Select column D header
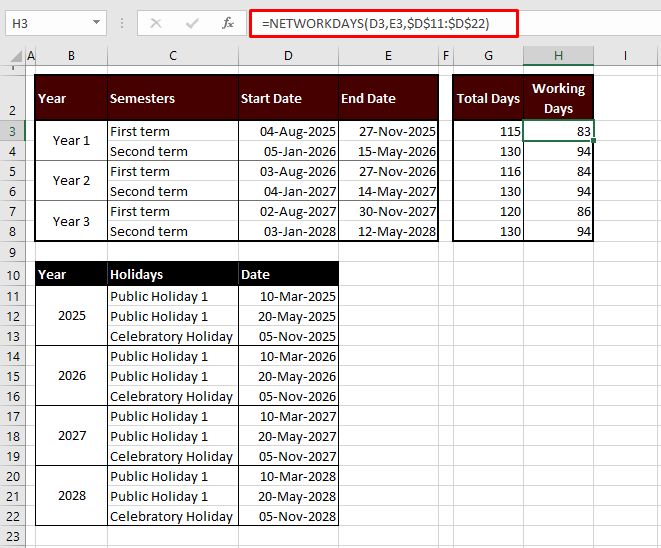The width and height of the screenshot is (661, 548). (x=288, y=56)
